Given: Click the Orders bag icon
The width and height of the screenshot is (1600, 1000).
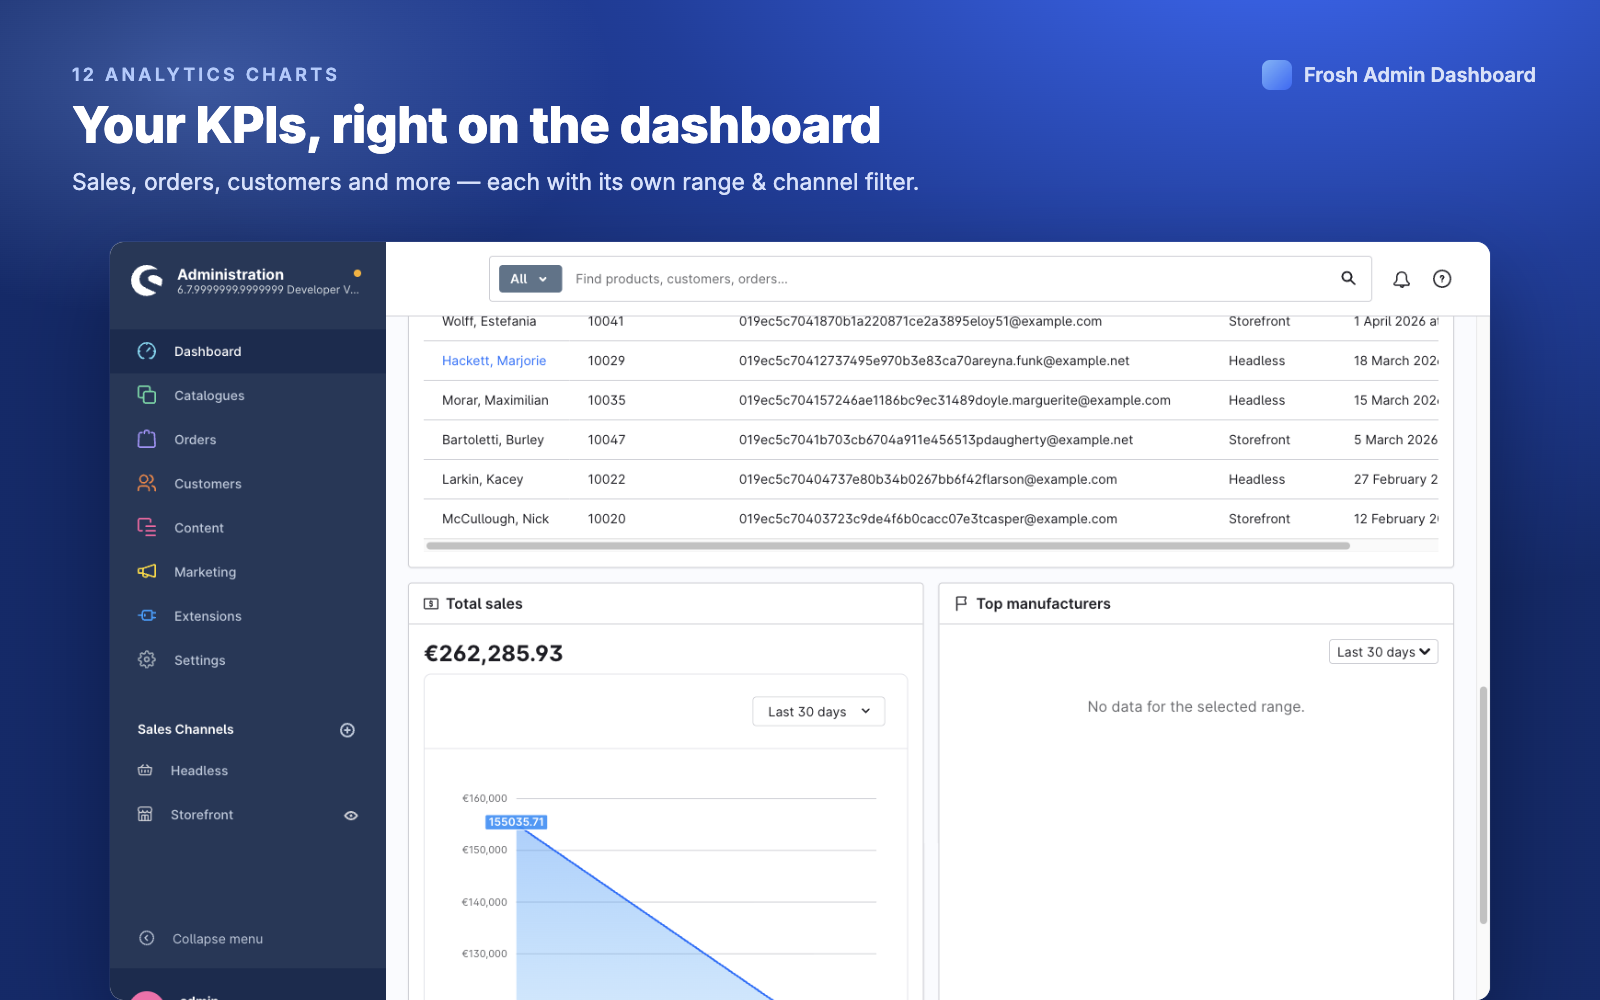Looking at the screenshot, I should pos(147,439).
